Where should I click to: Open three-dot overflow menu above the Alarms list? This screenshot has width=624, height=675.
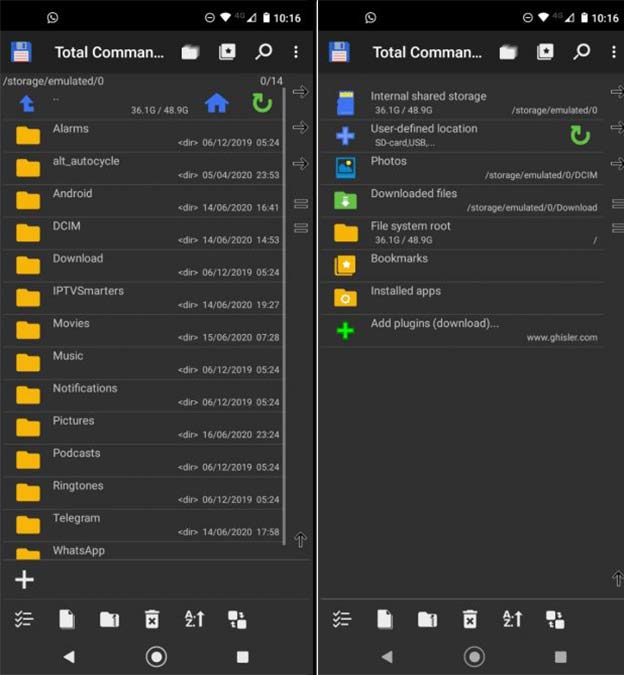[x=295, y=52]
